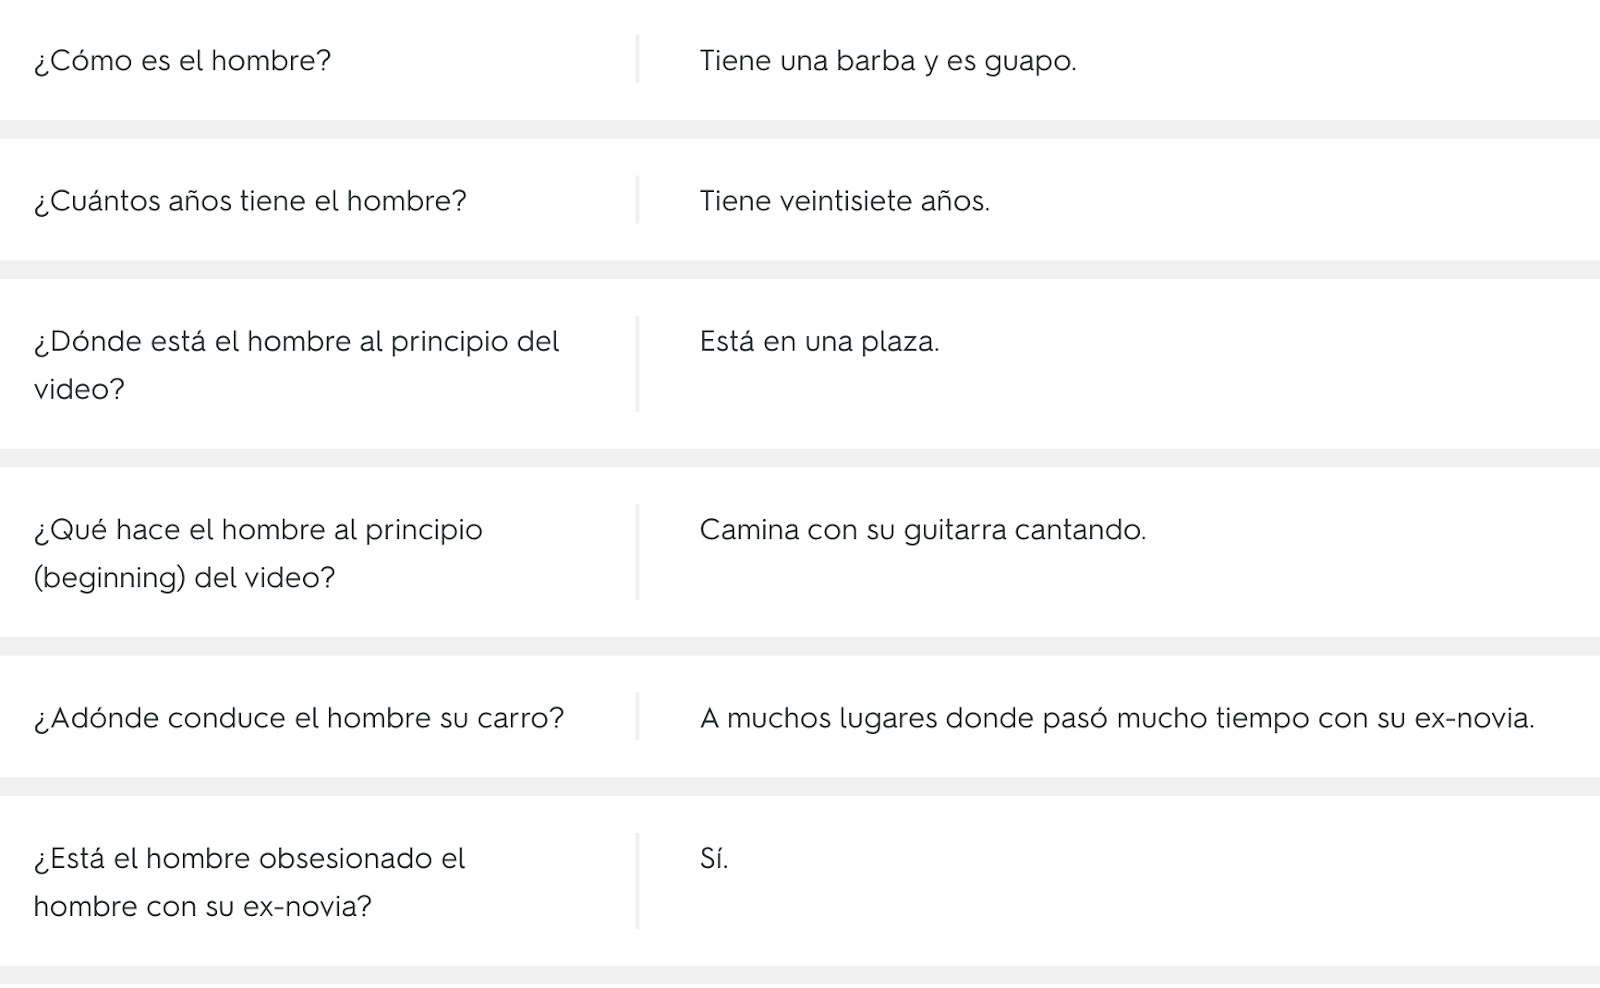
Task: Click the divider beside the 'Sí.' answer
Action: [x=637, y=881]
